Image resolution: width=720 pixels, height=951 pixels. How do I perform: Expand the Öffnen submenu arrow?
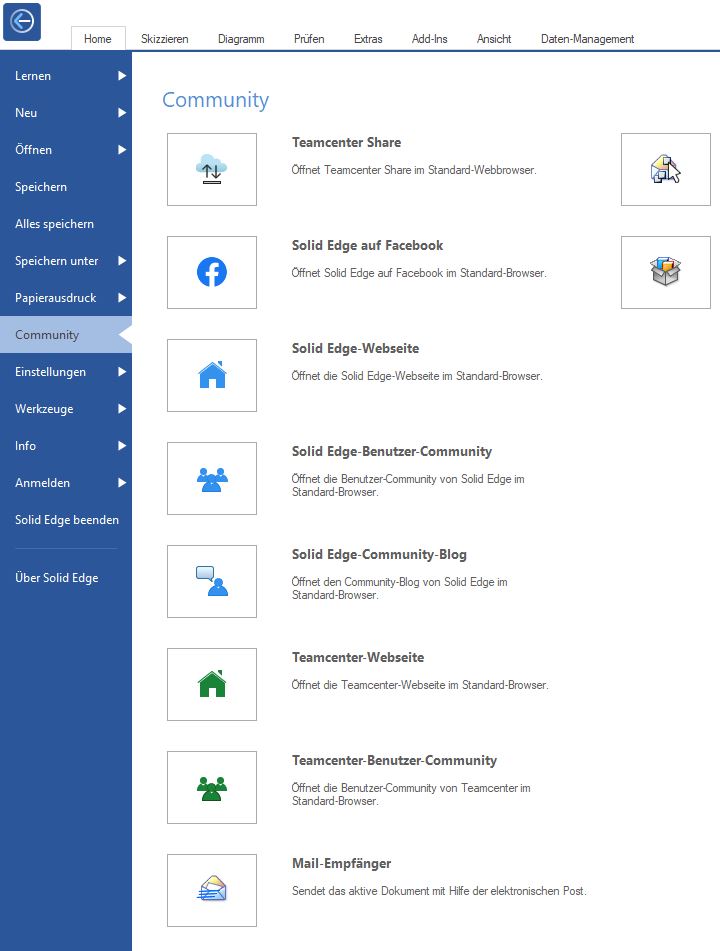[122, 150]
